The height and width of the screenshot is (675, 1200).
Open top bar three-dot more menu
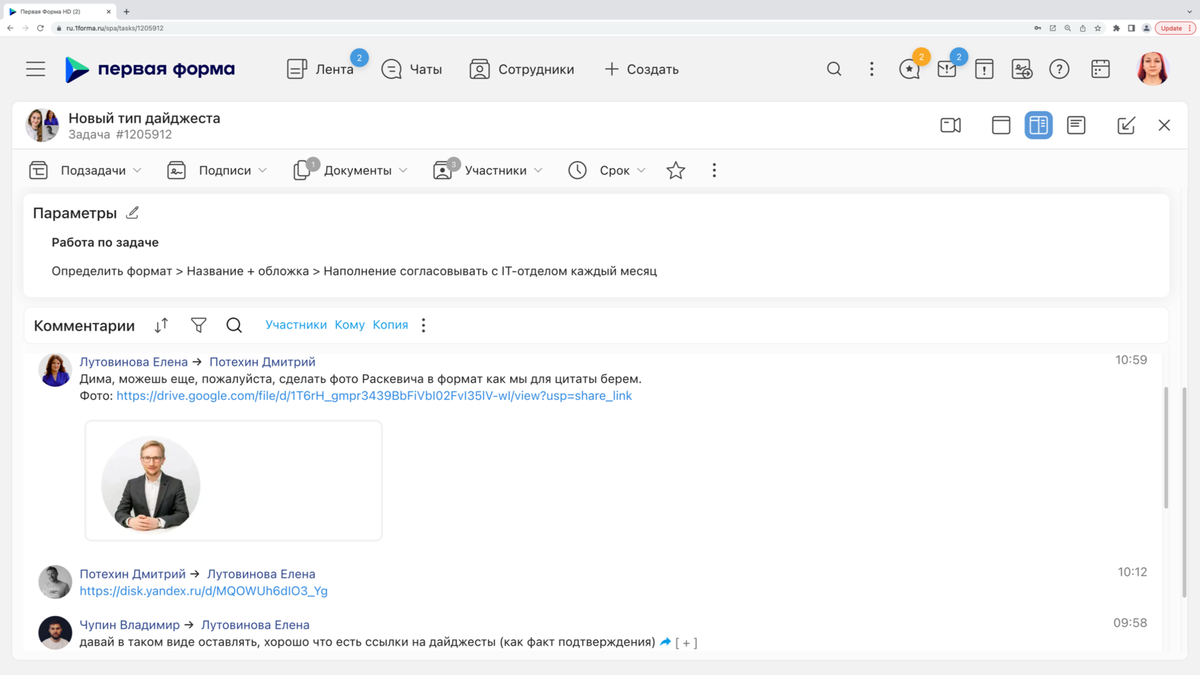tap(872, 69)
